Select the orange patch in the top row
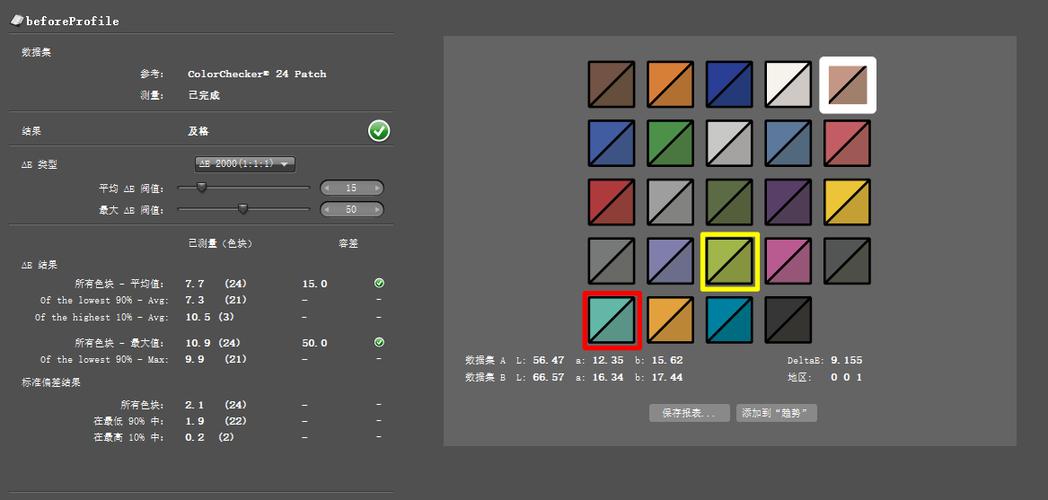Viewport: 1048px width, 500px height. point(670,84)
